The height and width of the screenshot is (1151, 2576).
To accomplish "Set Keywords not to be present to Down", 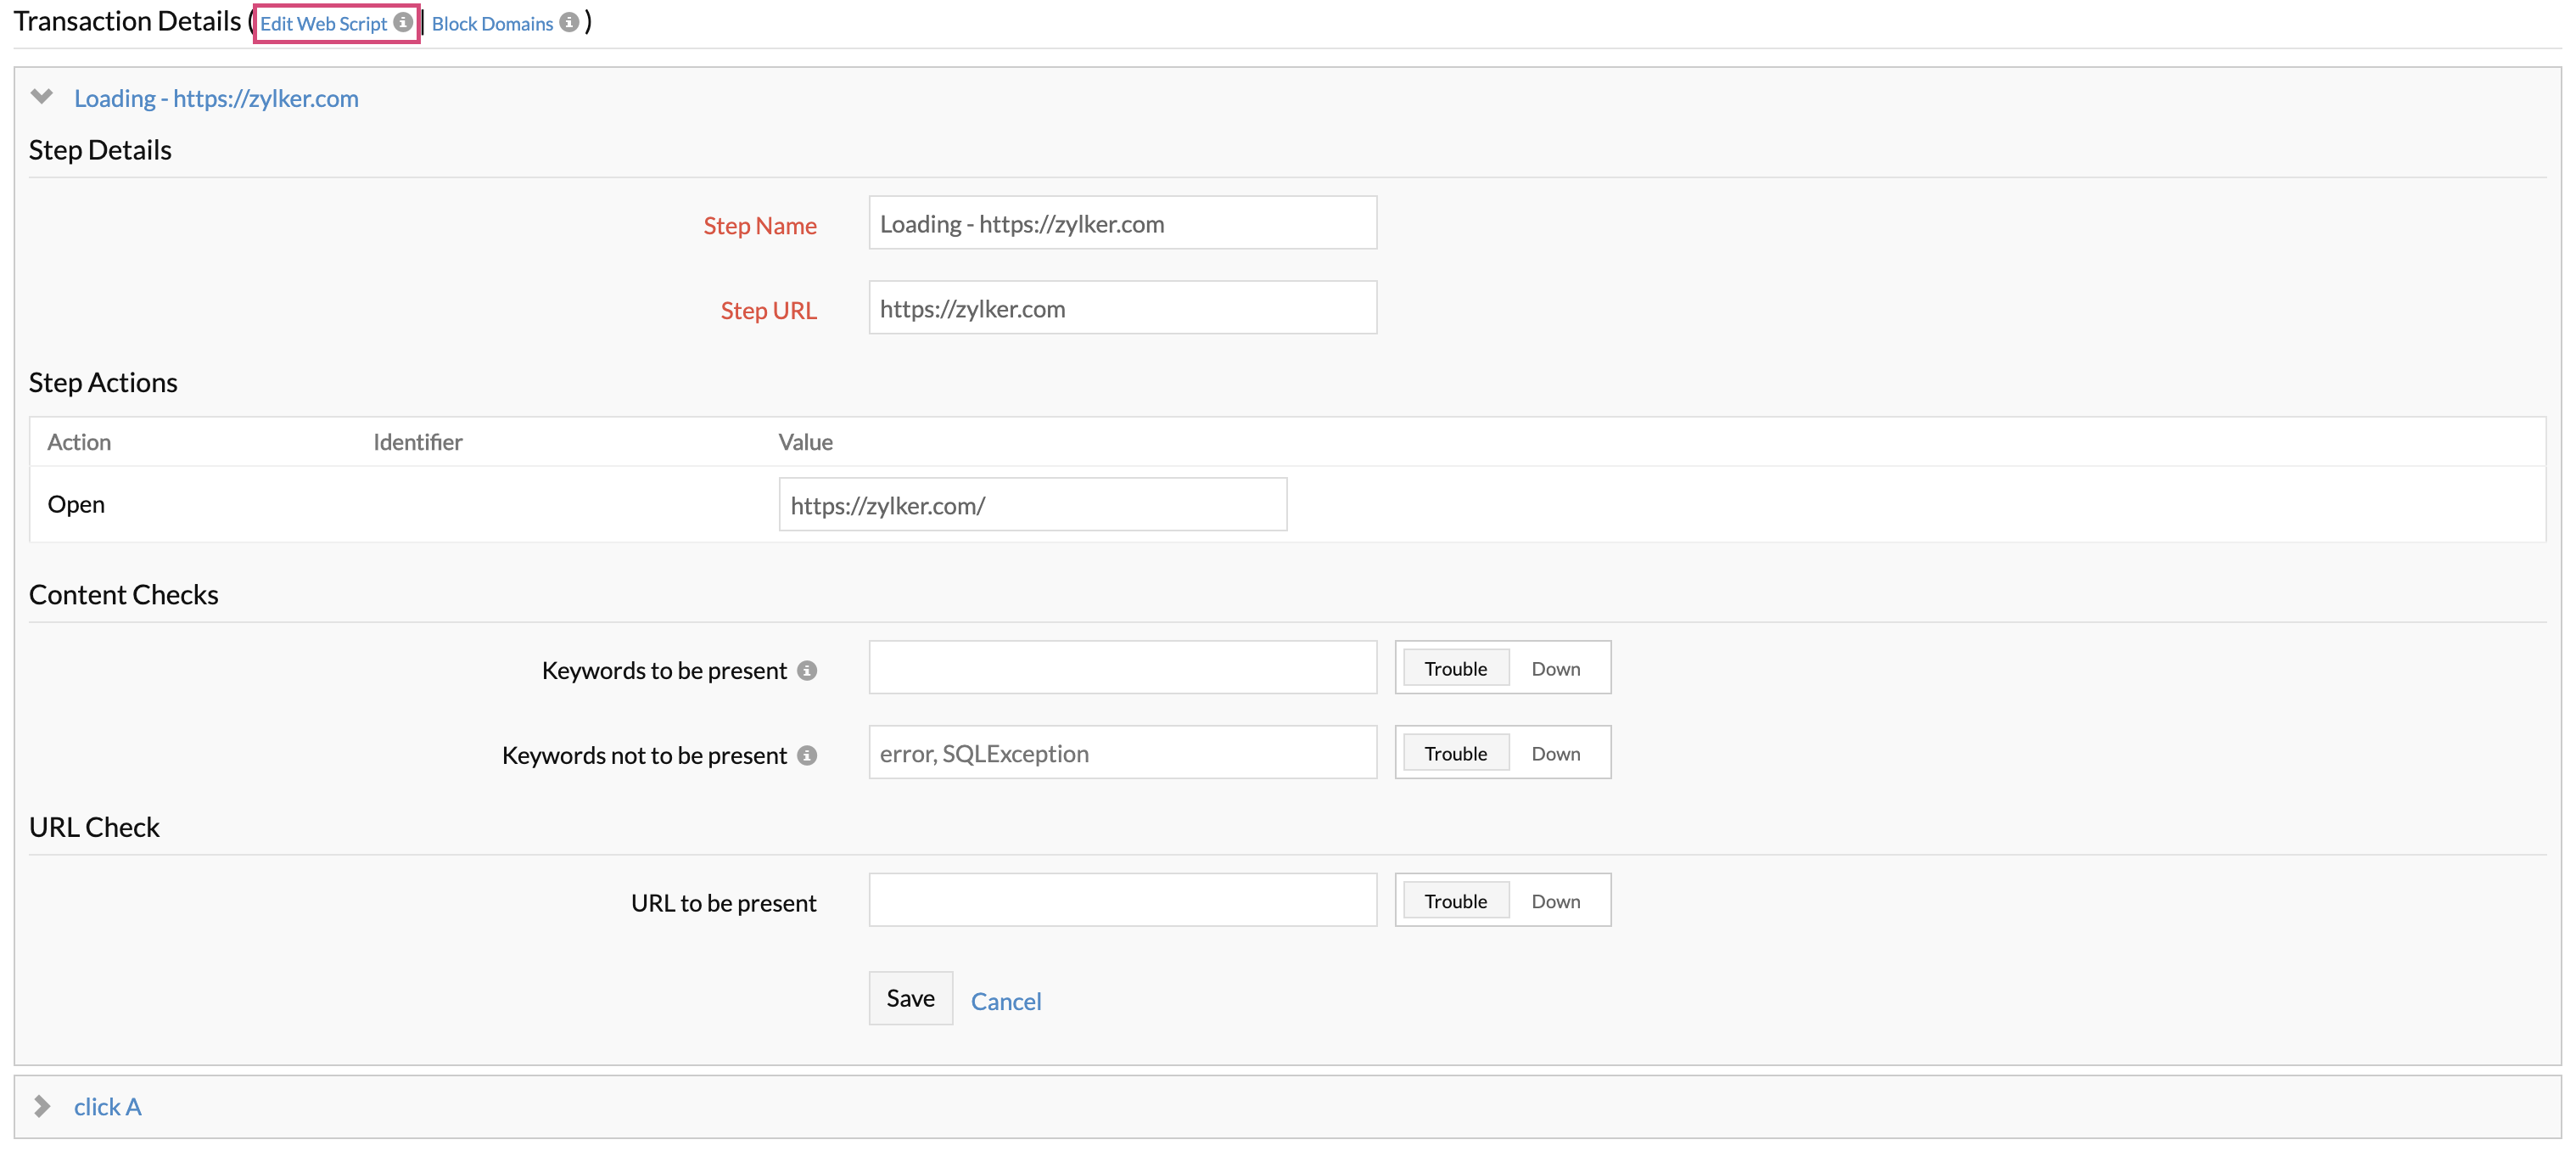I will [1555, 753].
